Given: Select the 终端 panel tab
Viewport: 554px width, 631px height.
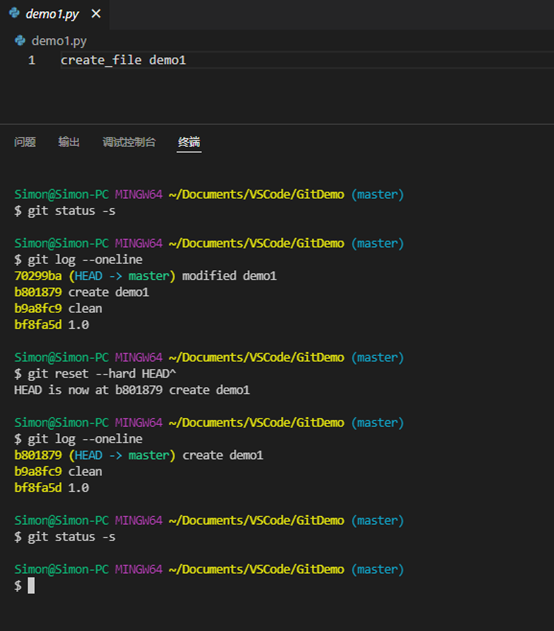Looking at the screenshot, I should pos(189,142).
